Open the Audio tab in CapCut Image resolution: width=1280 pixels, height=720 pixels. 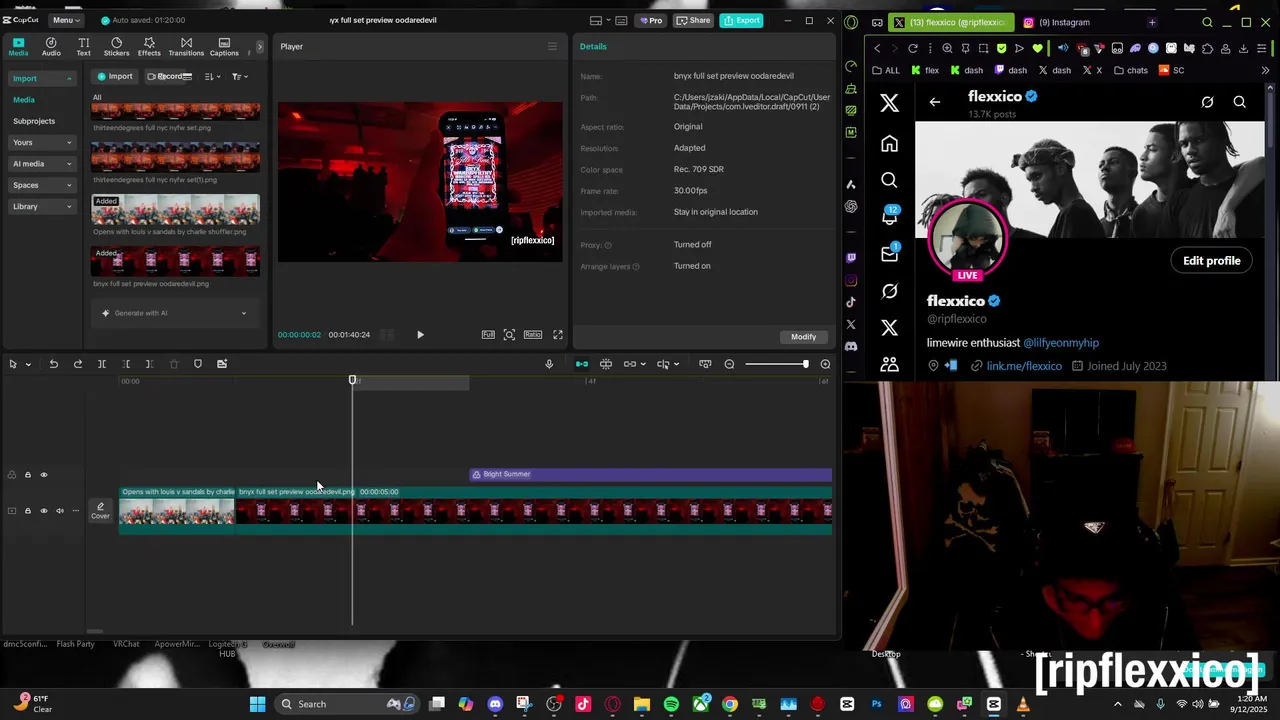(51, 47)
